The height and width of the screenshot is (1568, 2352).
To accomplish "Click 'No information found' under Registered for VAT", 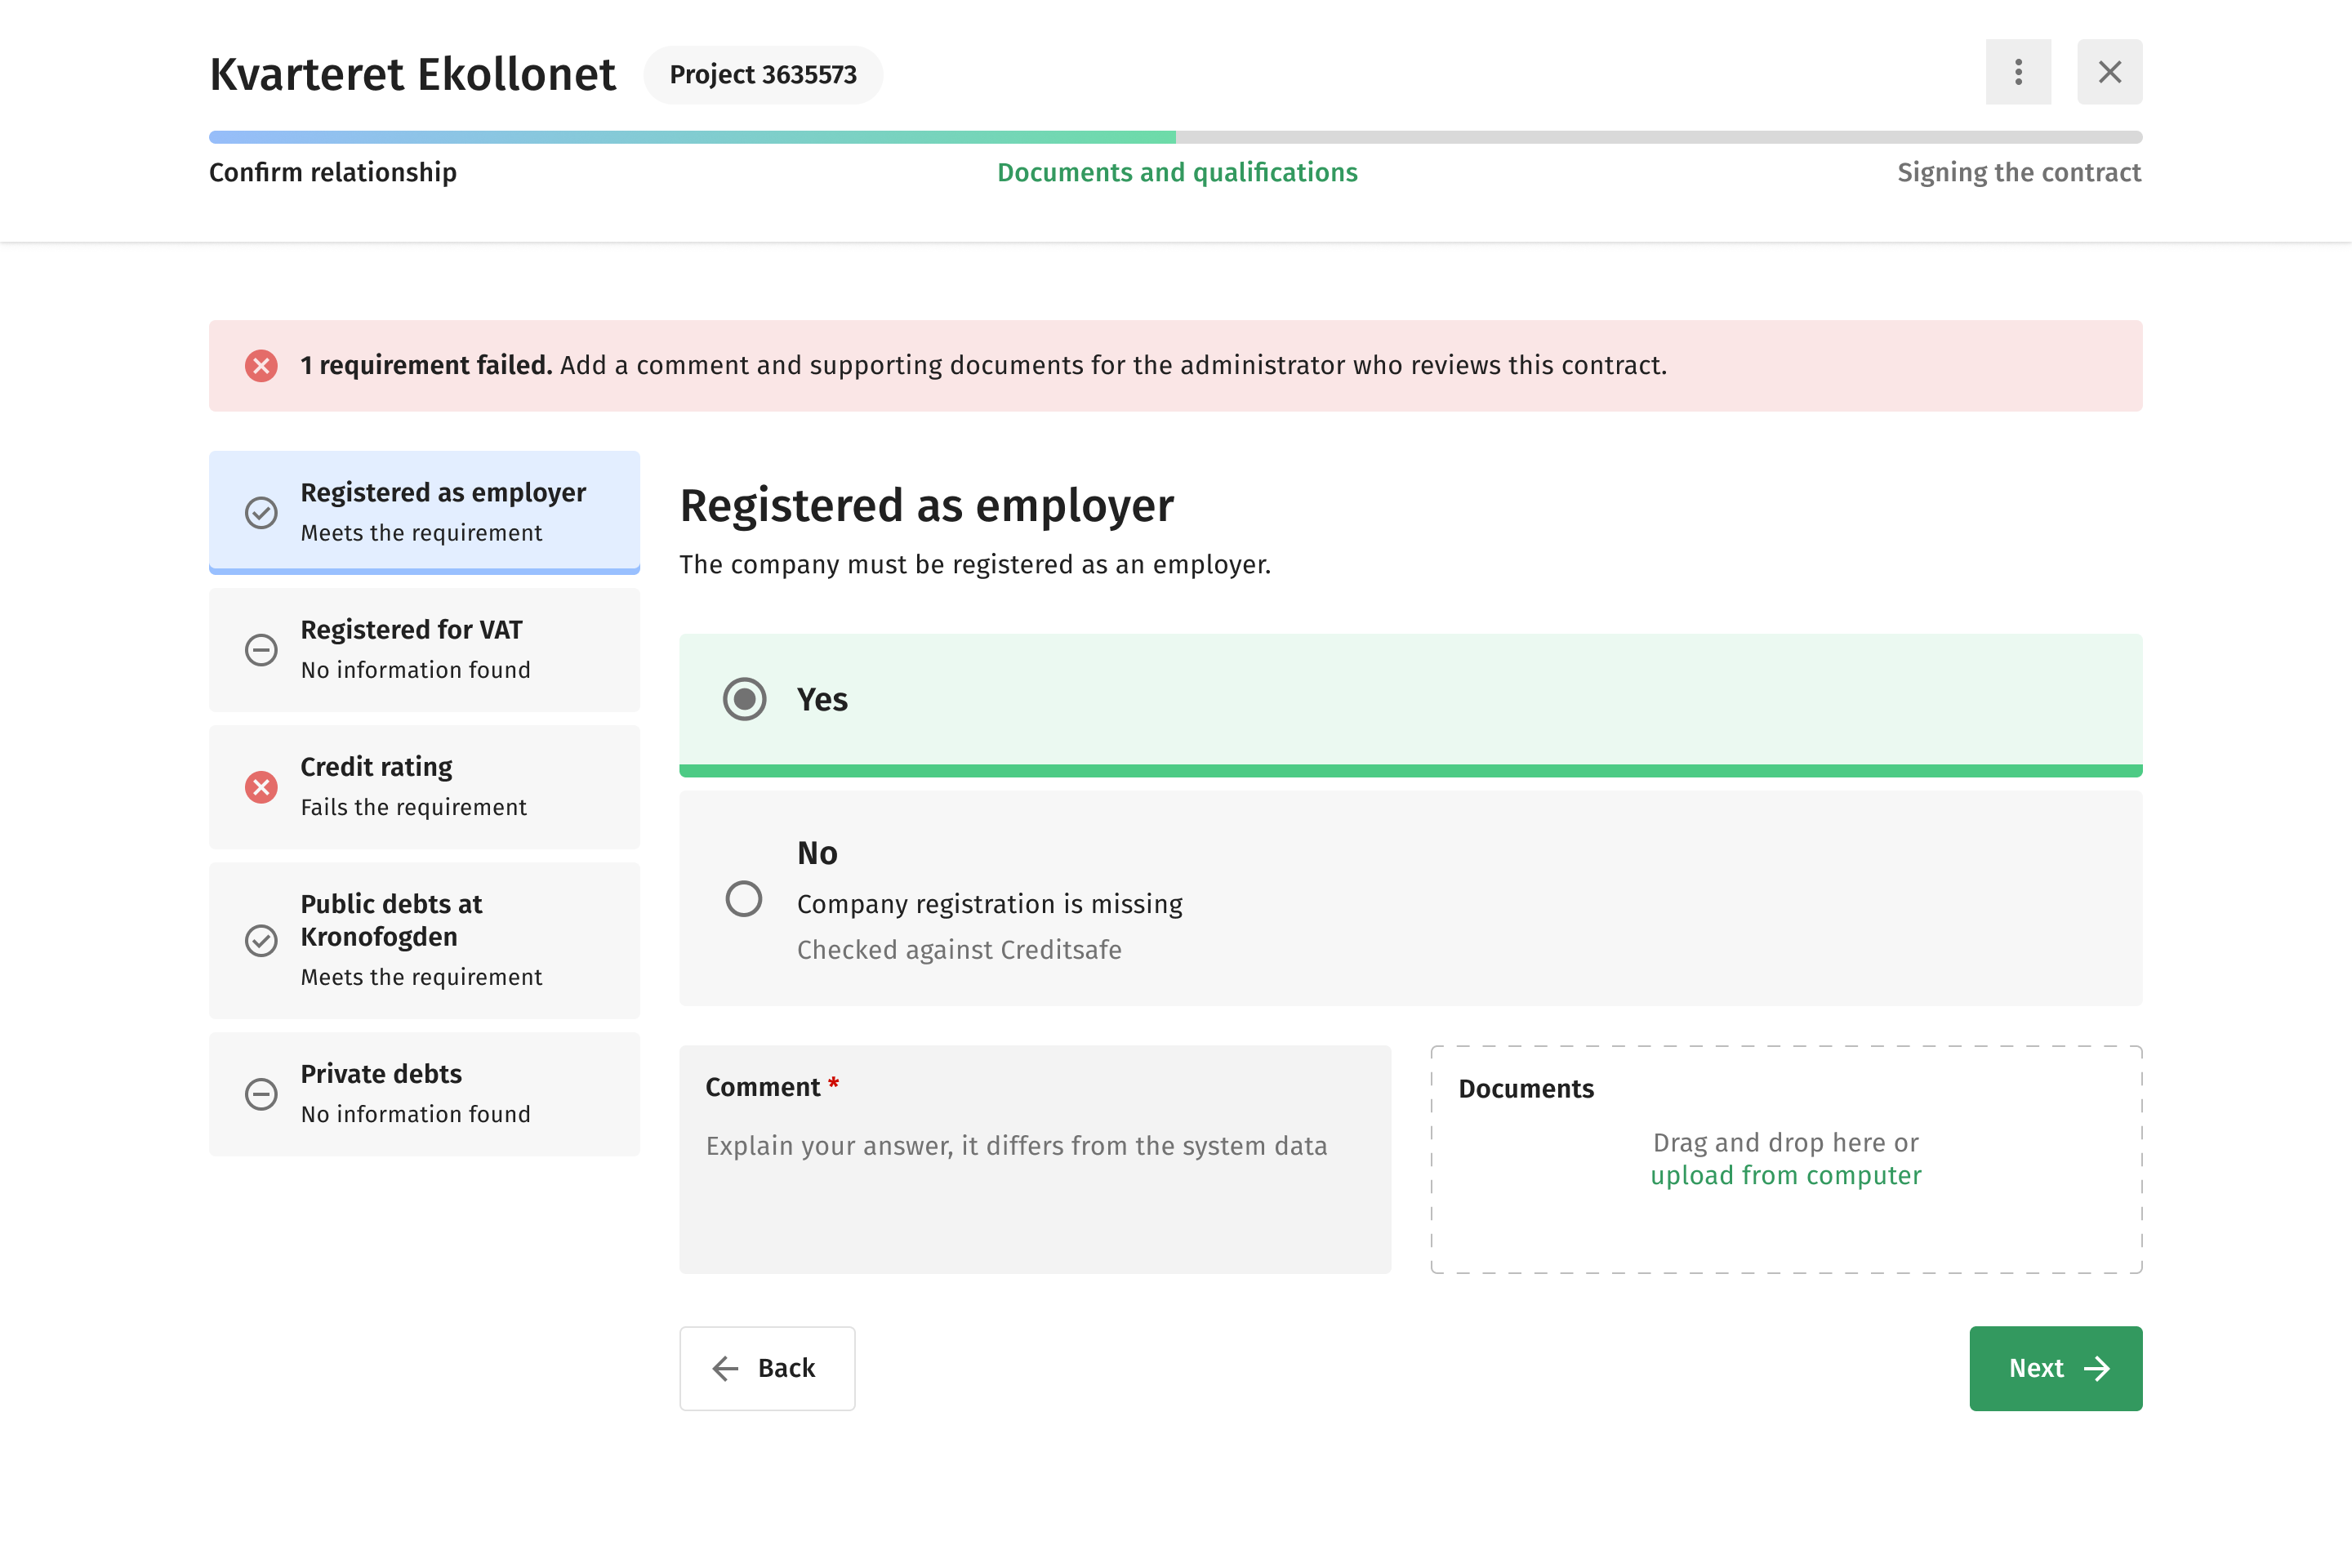I will 416,670.
